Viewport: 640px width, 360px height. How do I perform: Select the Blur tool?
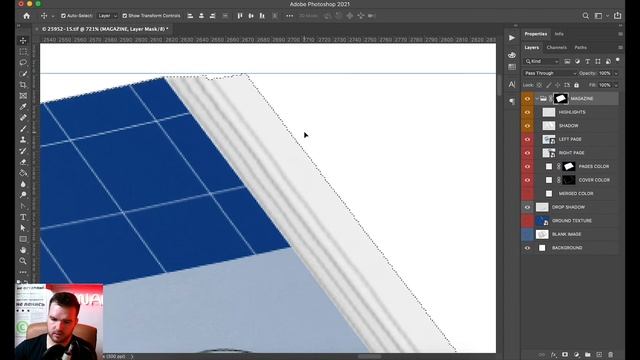coord(23,184)
